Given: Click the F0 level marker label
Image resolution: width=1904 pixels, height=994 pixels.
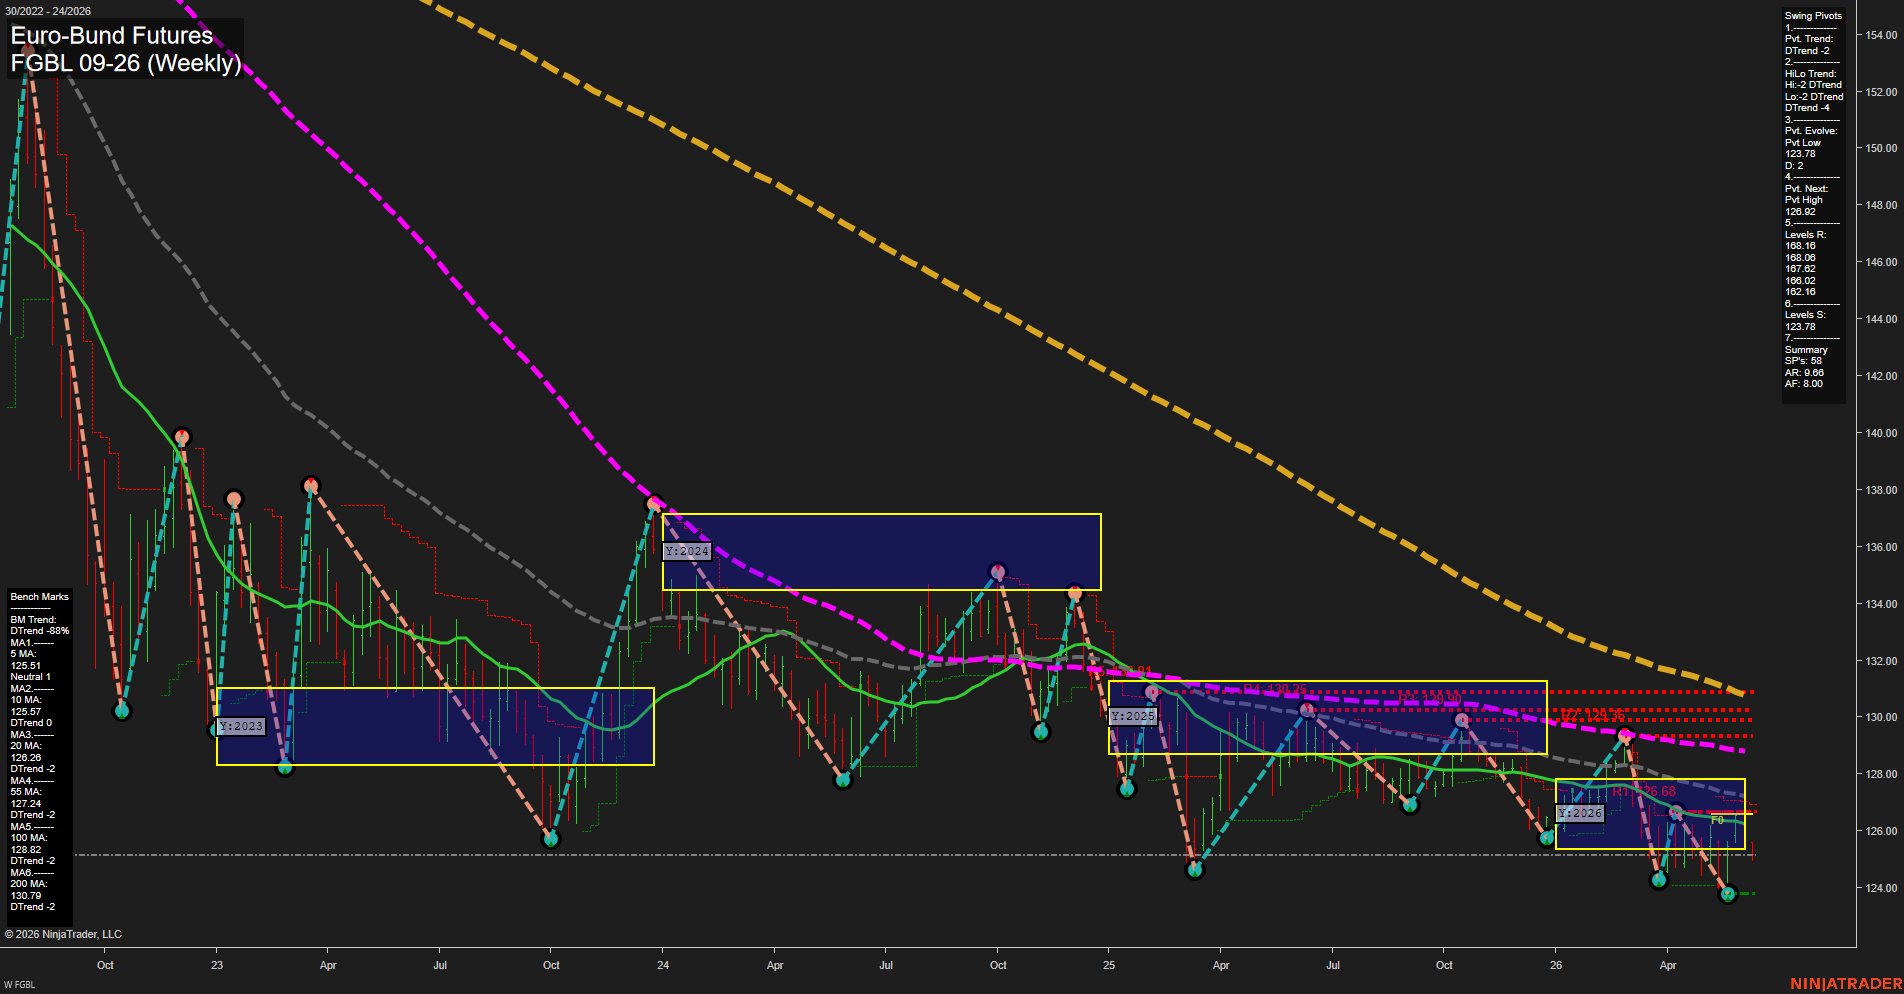Looking at the screenshot, I should tap(1717, 820).
